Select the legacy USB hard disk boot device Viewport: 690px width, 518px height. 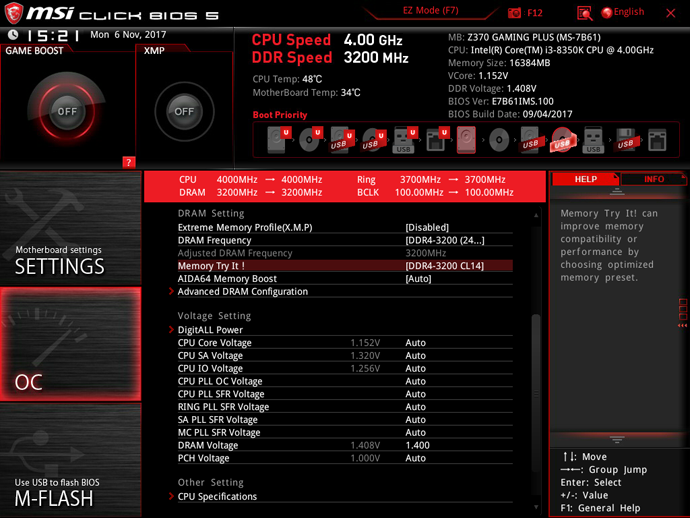(530, 140)
